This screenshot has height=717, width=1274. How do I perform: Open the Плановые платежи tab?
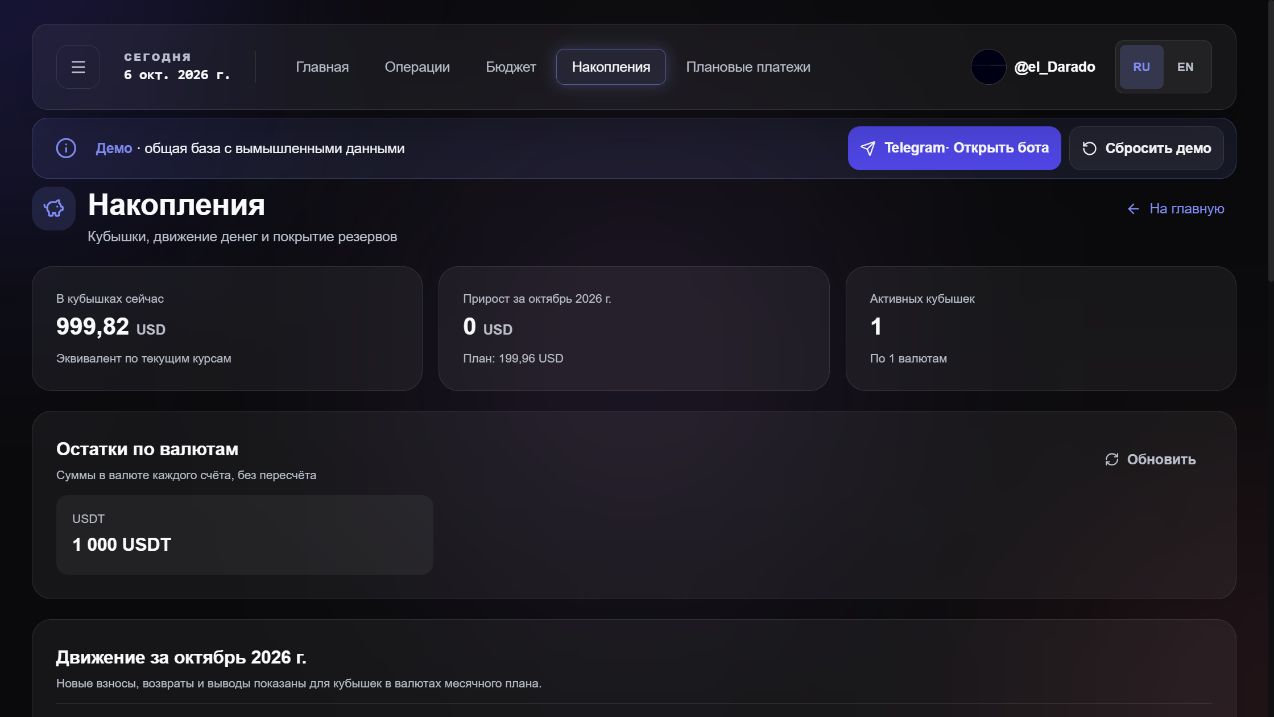pyautogui.click(x=748, y=67)
